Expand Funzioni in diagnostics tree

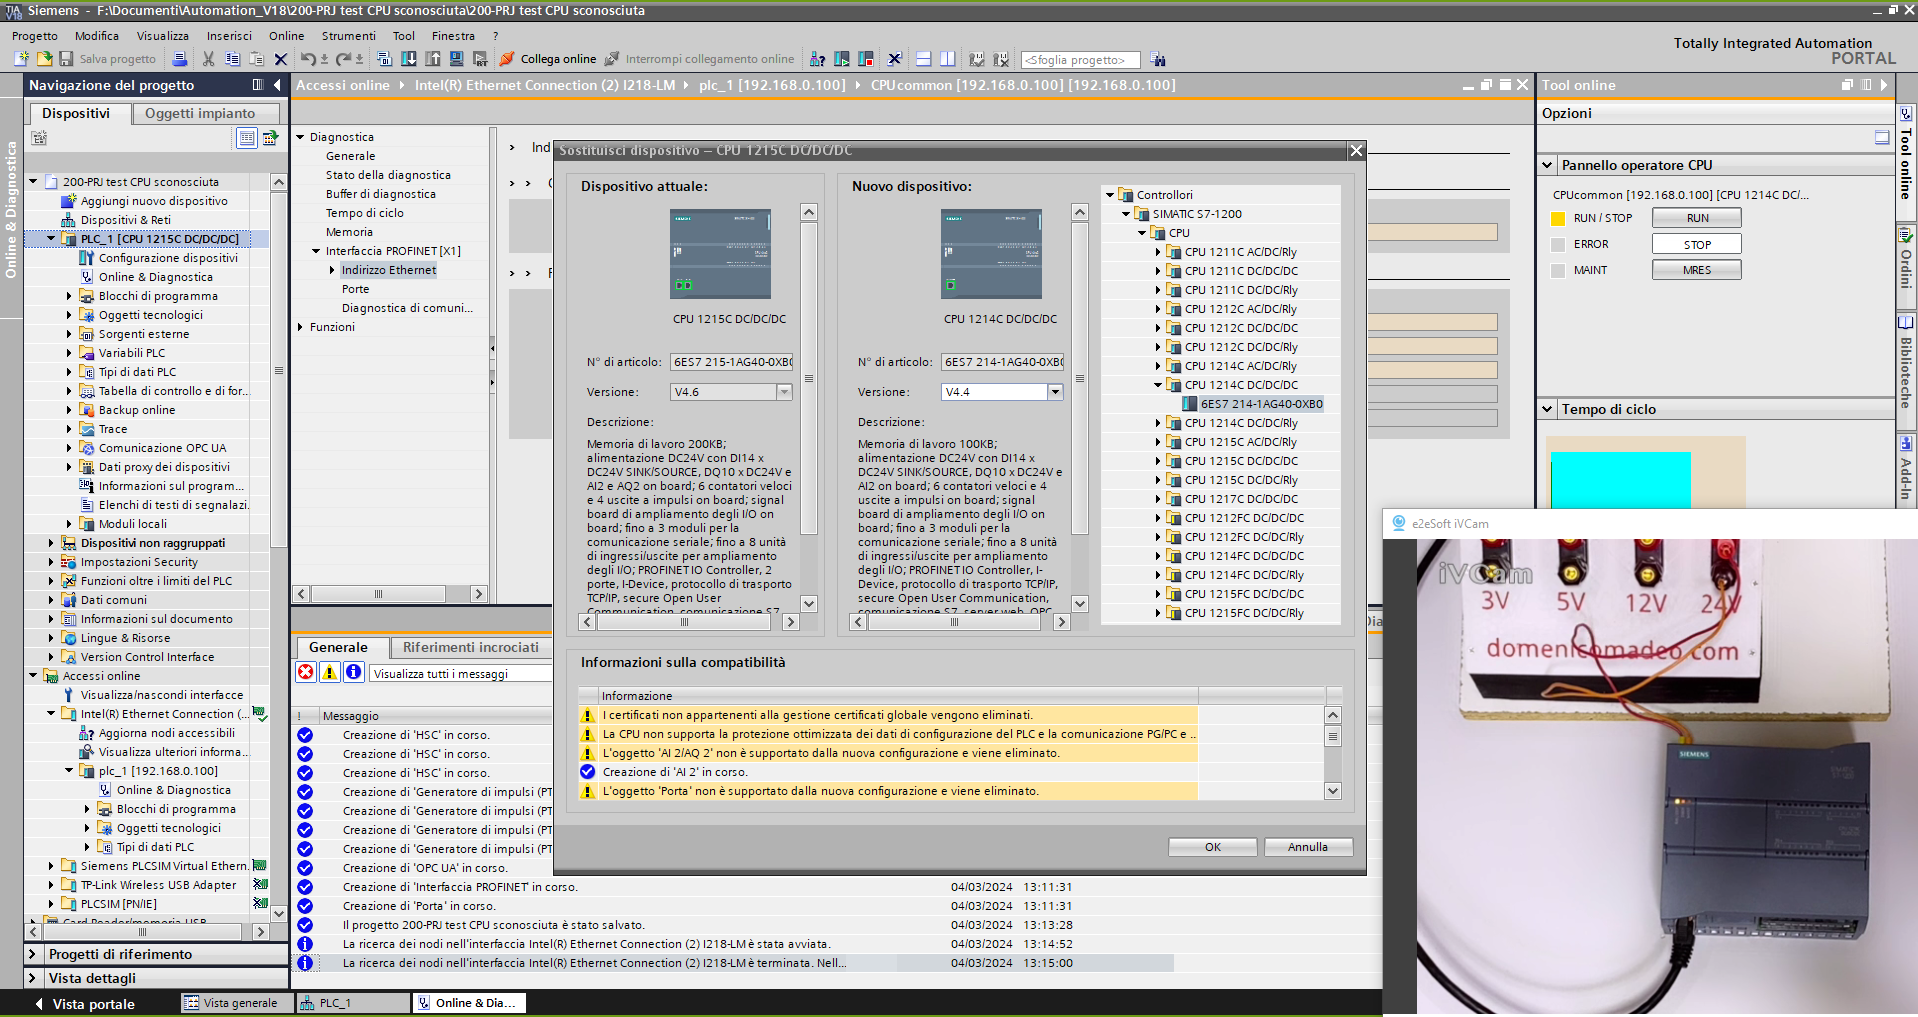coord(300,327)
